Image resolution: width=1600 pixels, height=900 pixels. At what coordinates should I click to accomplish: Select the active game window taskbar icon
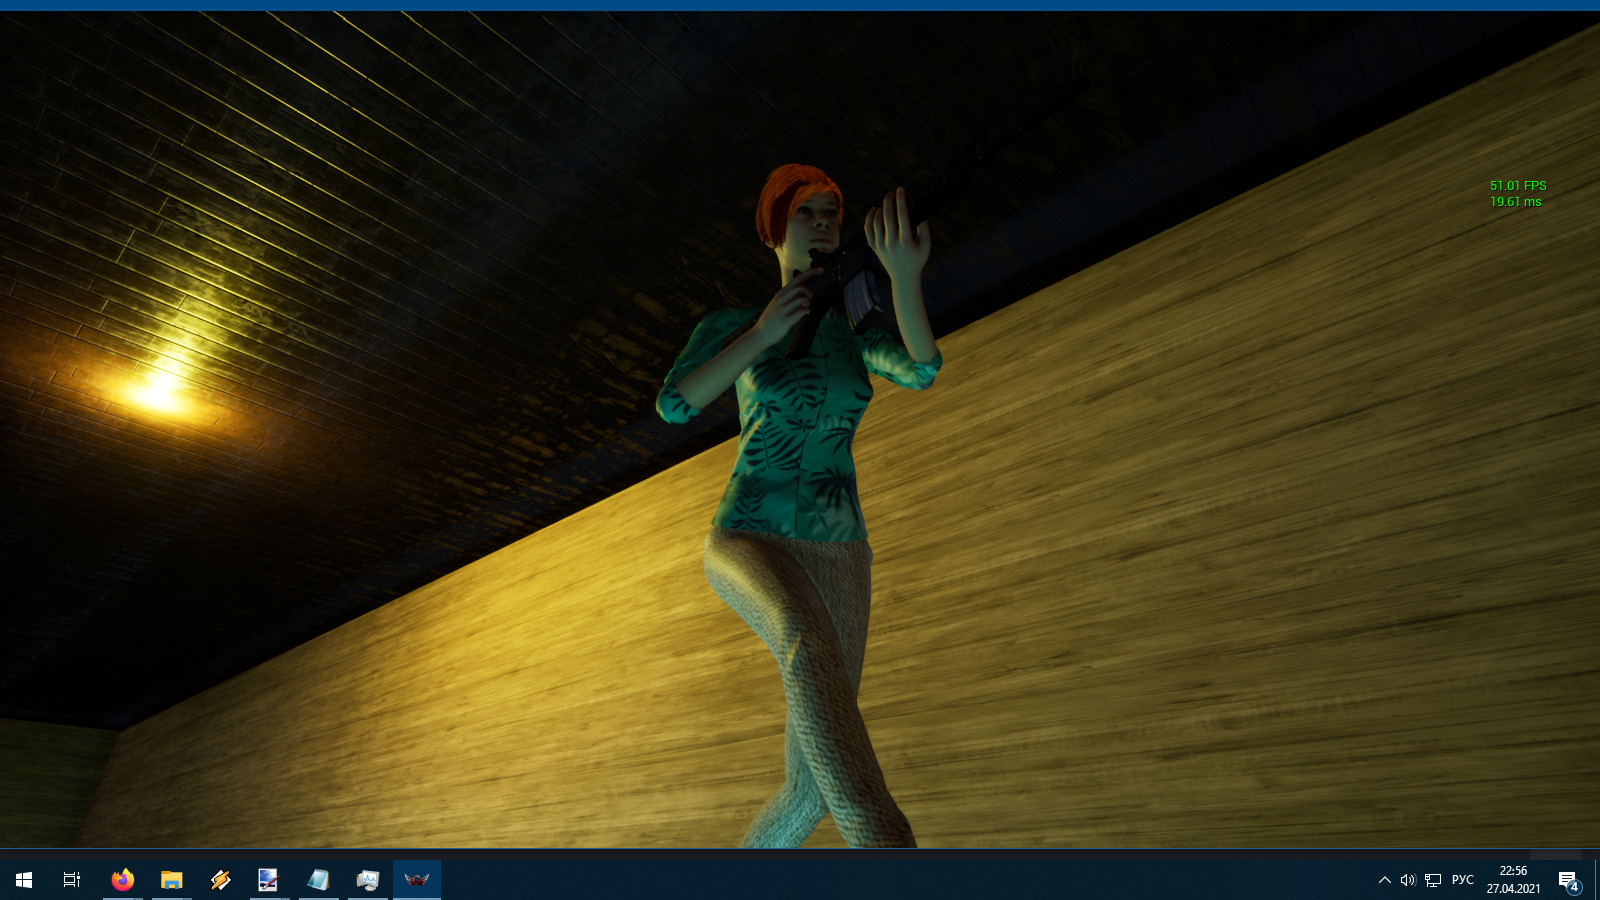[417, 880]
